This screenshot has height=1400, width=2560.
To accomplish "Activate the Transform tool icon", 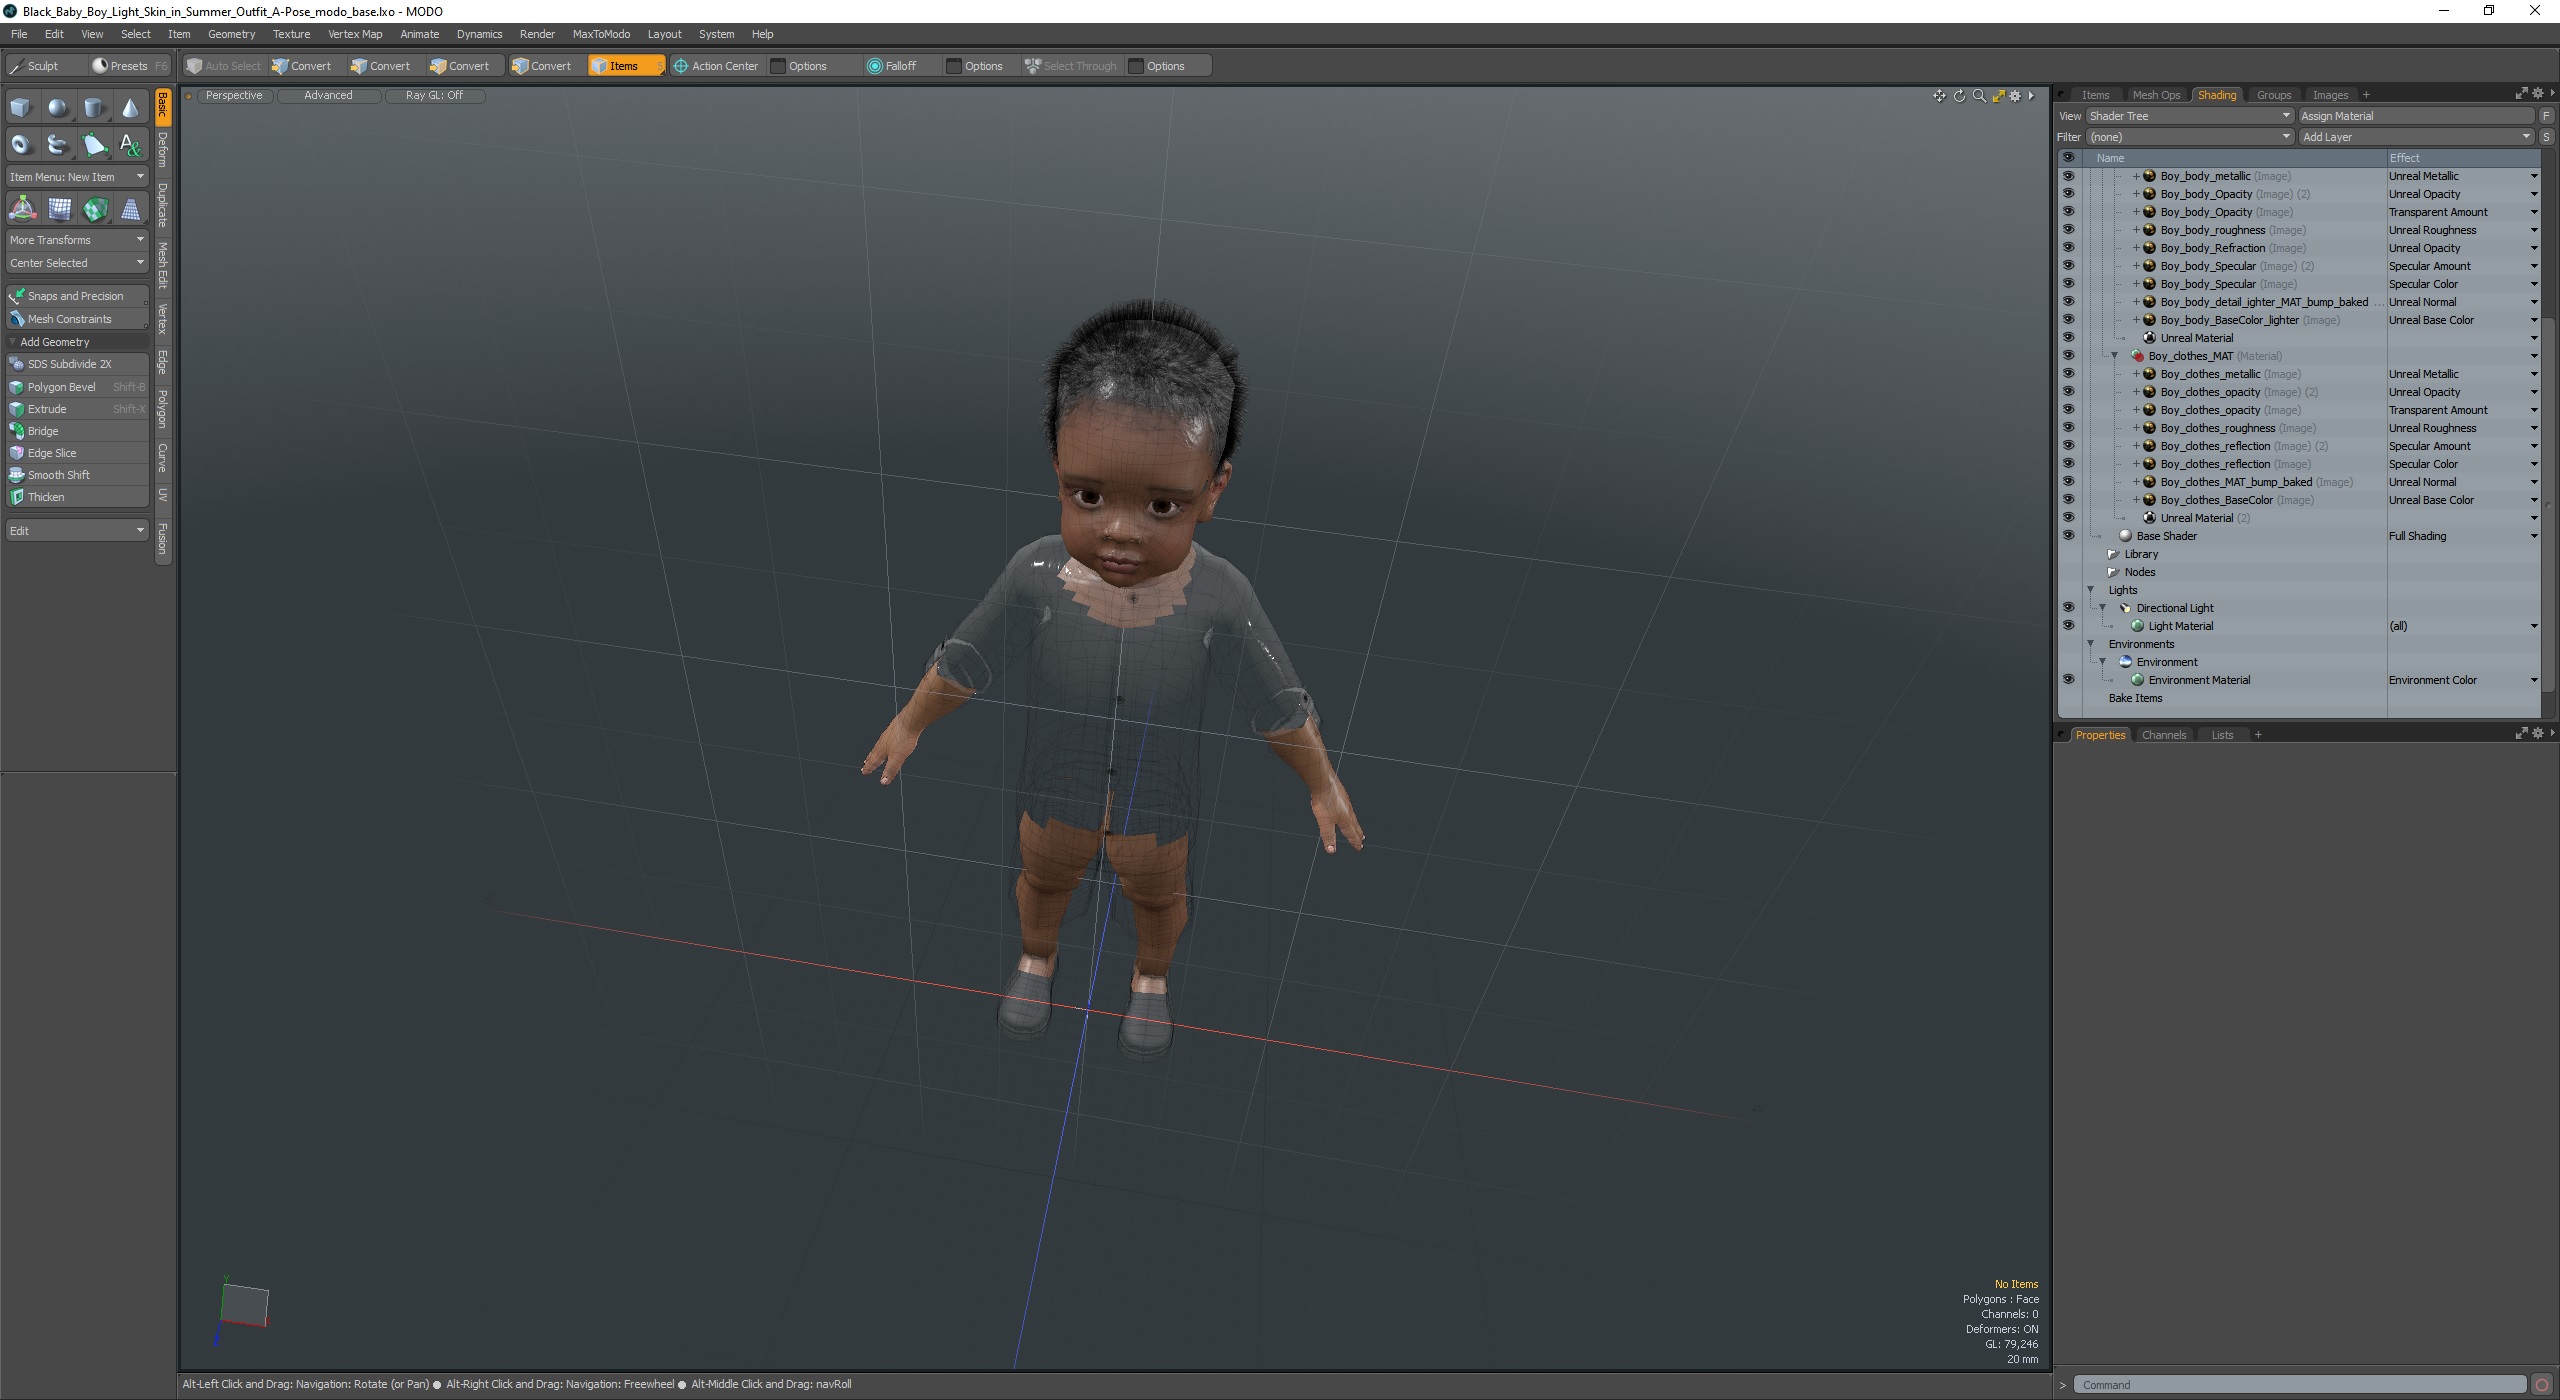I will click(22, 209).
